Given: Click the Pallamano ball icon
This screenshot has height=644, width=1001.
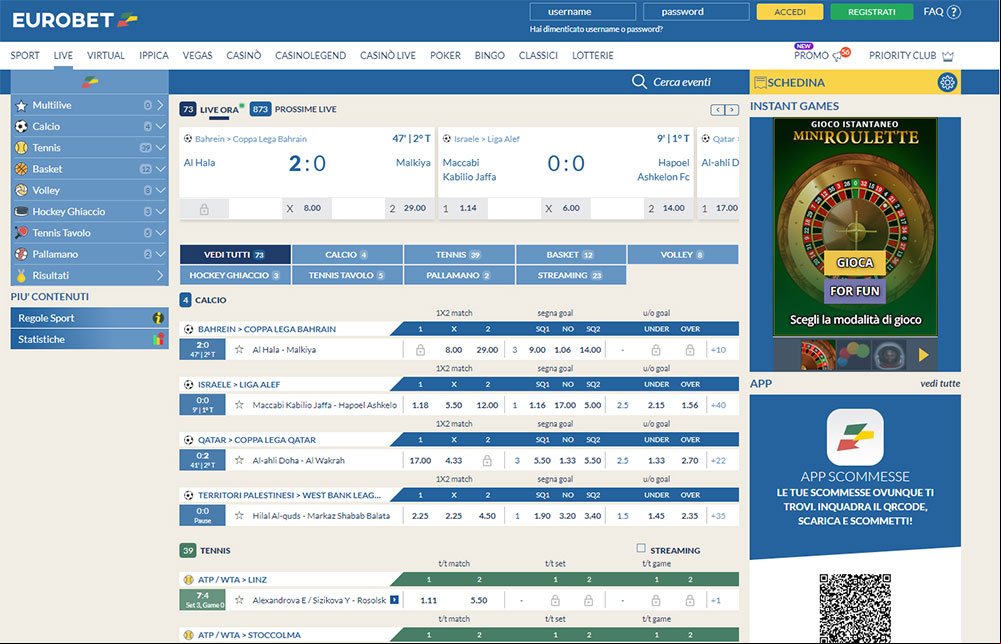Looking at the screenshot, I should tap(21, 254).
